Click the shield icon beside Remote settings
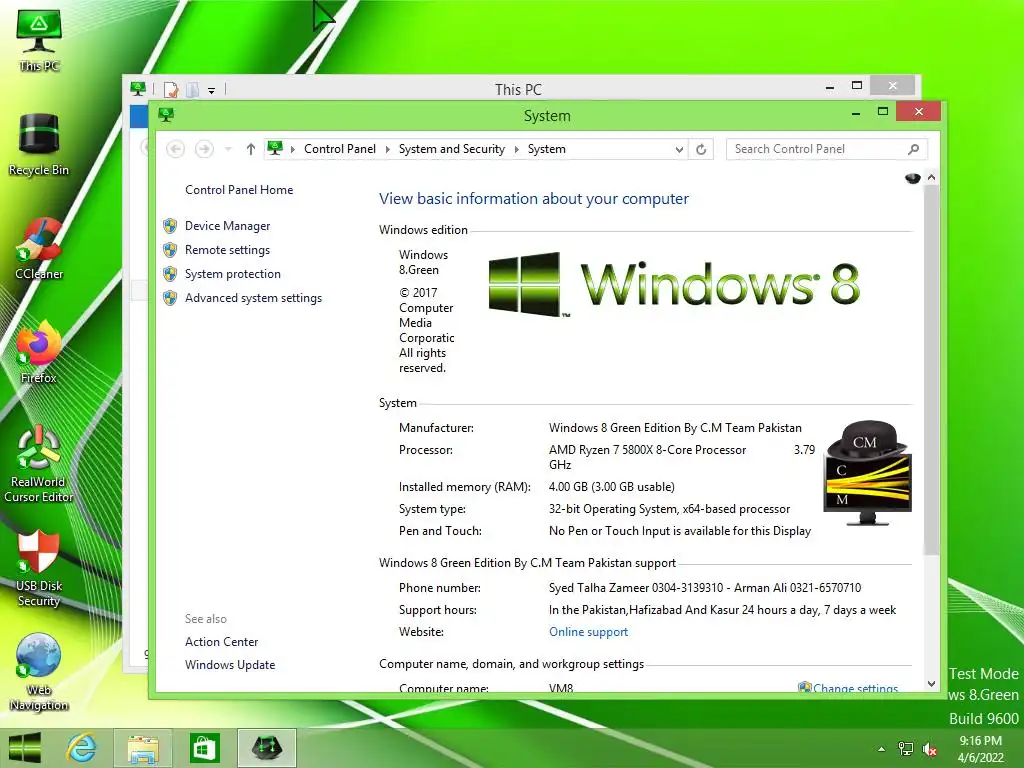 point(170,249)
